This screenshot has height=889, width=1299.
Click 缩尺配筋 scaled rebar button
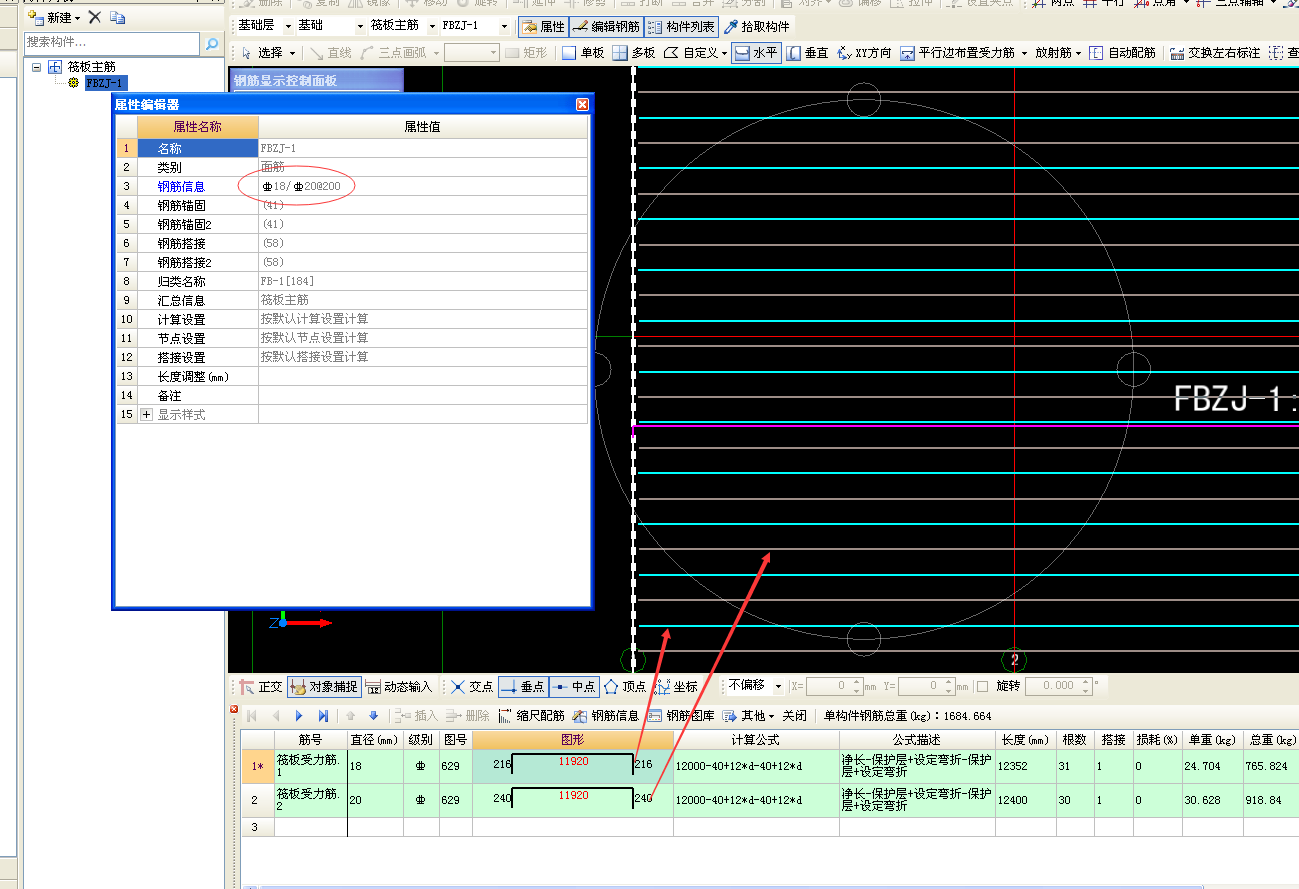[x=531, y=716]
